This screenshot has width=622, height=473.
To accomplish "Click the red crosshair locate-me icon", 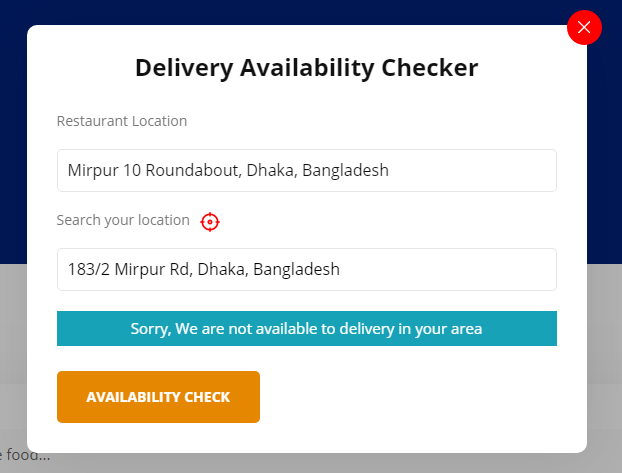I will 210,221.
